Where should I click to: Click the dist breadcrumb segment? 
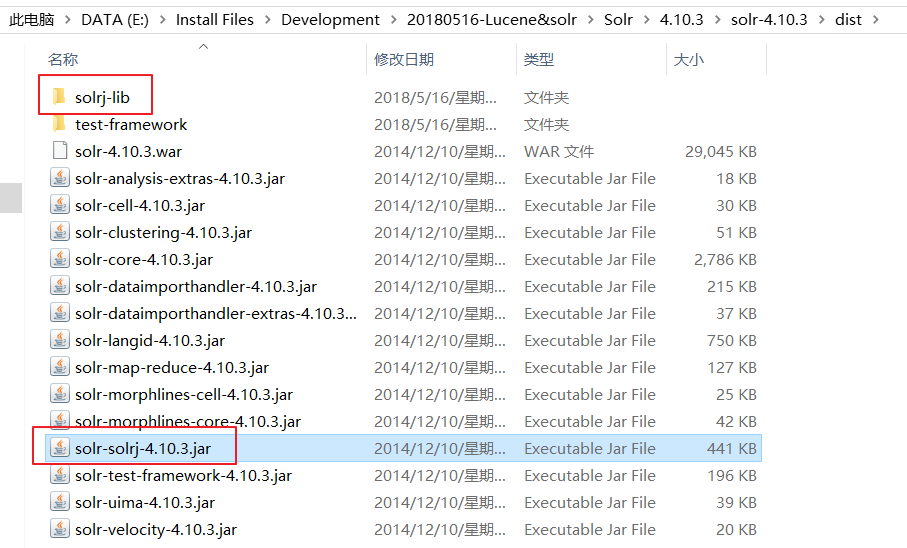click(848, 20)
